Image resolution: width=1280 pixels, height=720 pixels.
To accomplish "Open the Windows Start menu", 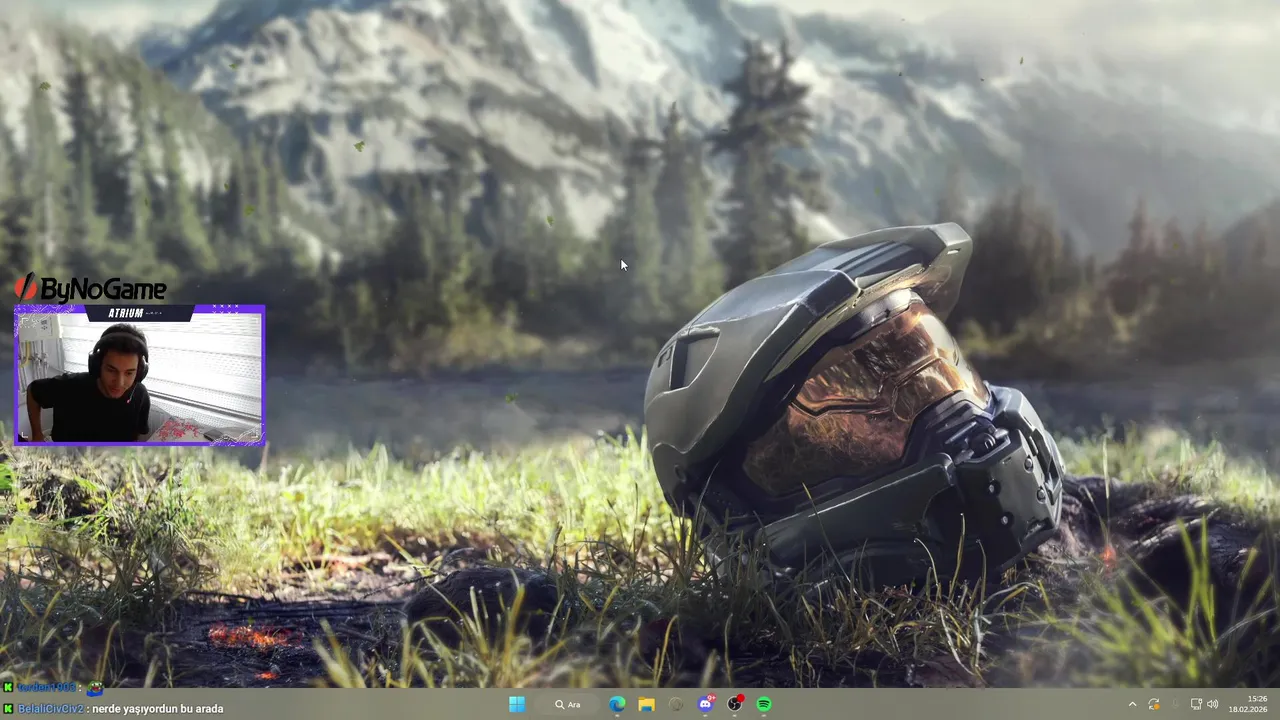I will (516, 704).
